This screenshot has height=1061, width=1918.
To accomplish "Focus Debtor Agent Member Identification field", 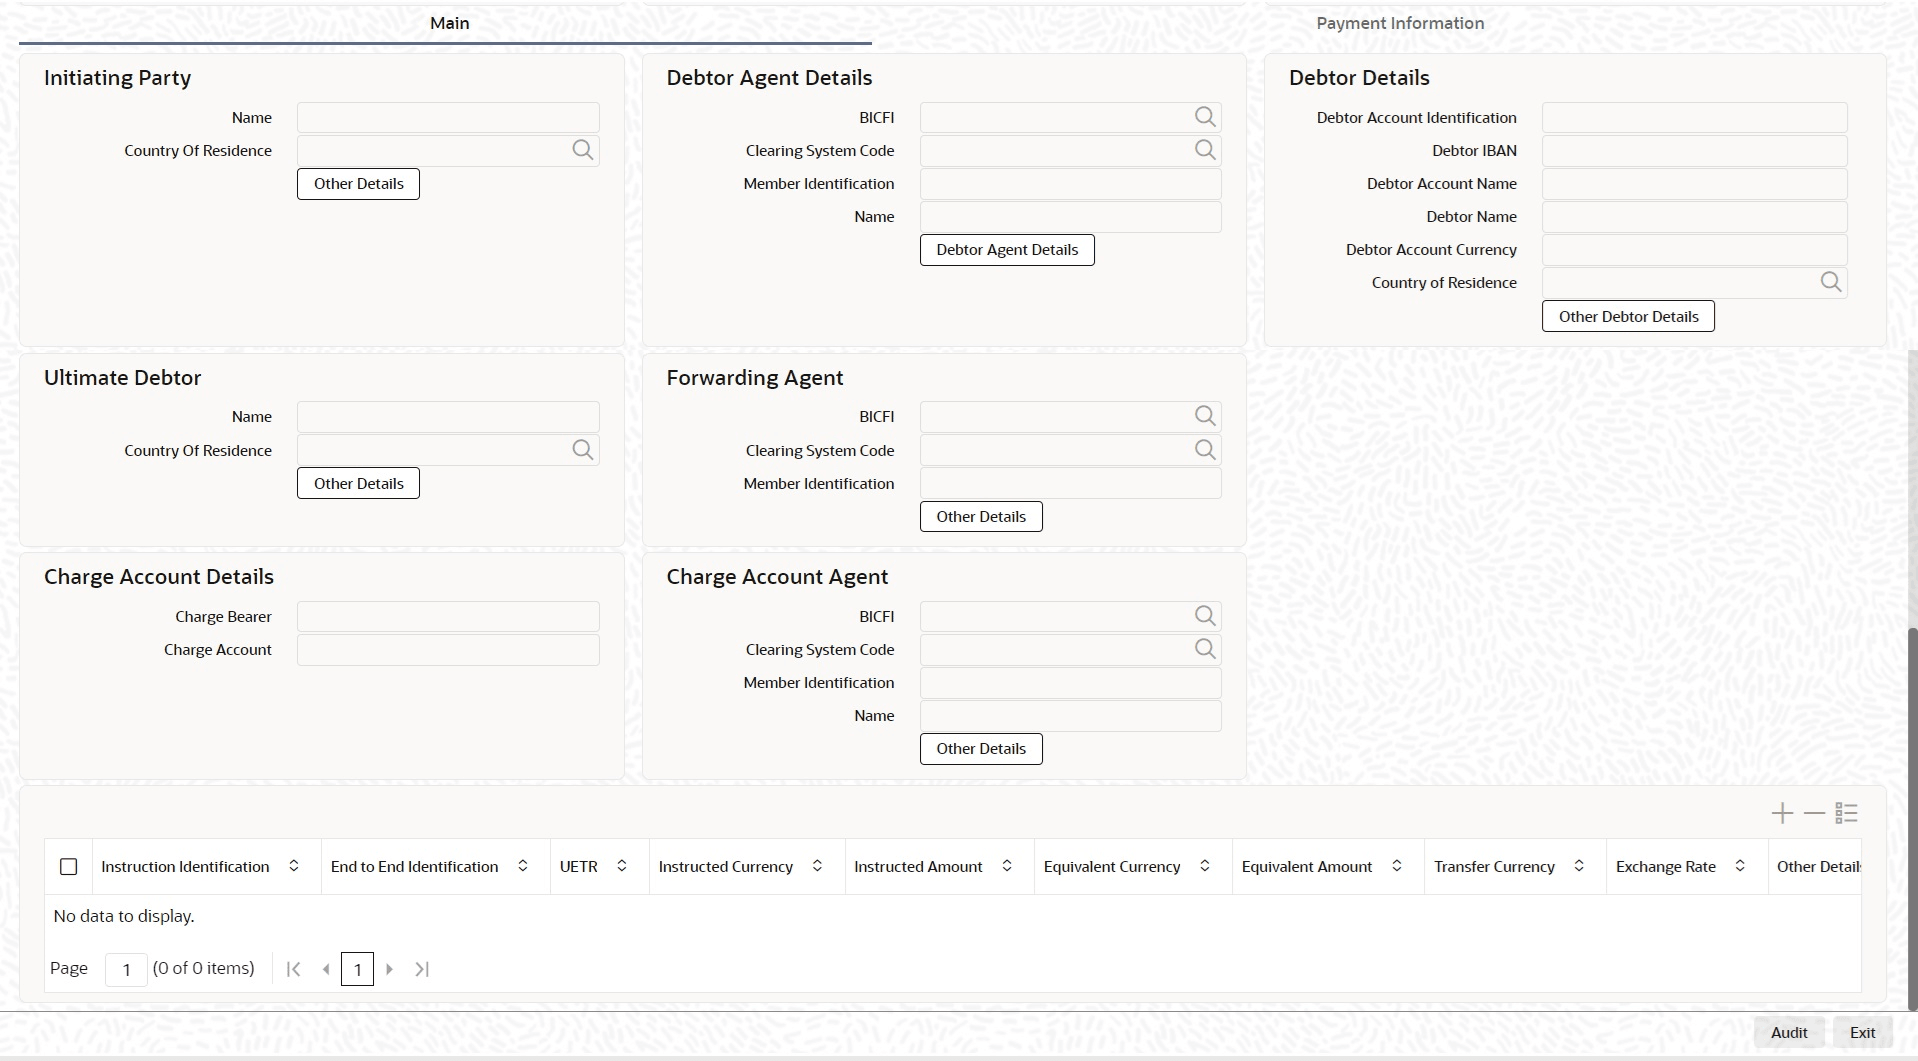I will 1070,184.
